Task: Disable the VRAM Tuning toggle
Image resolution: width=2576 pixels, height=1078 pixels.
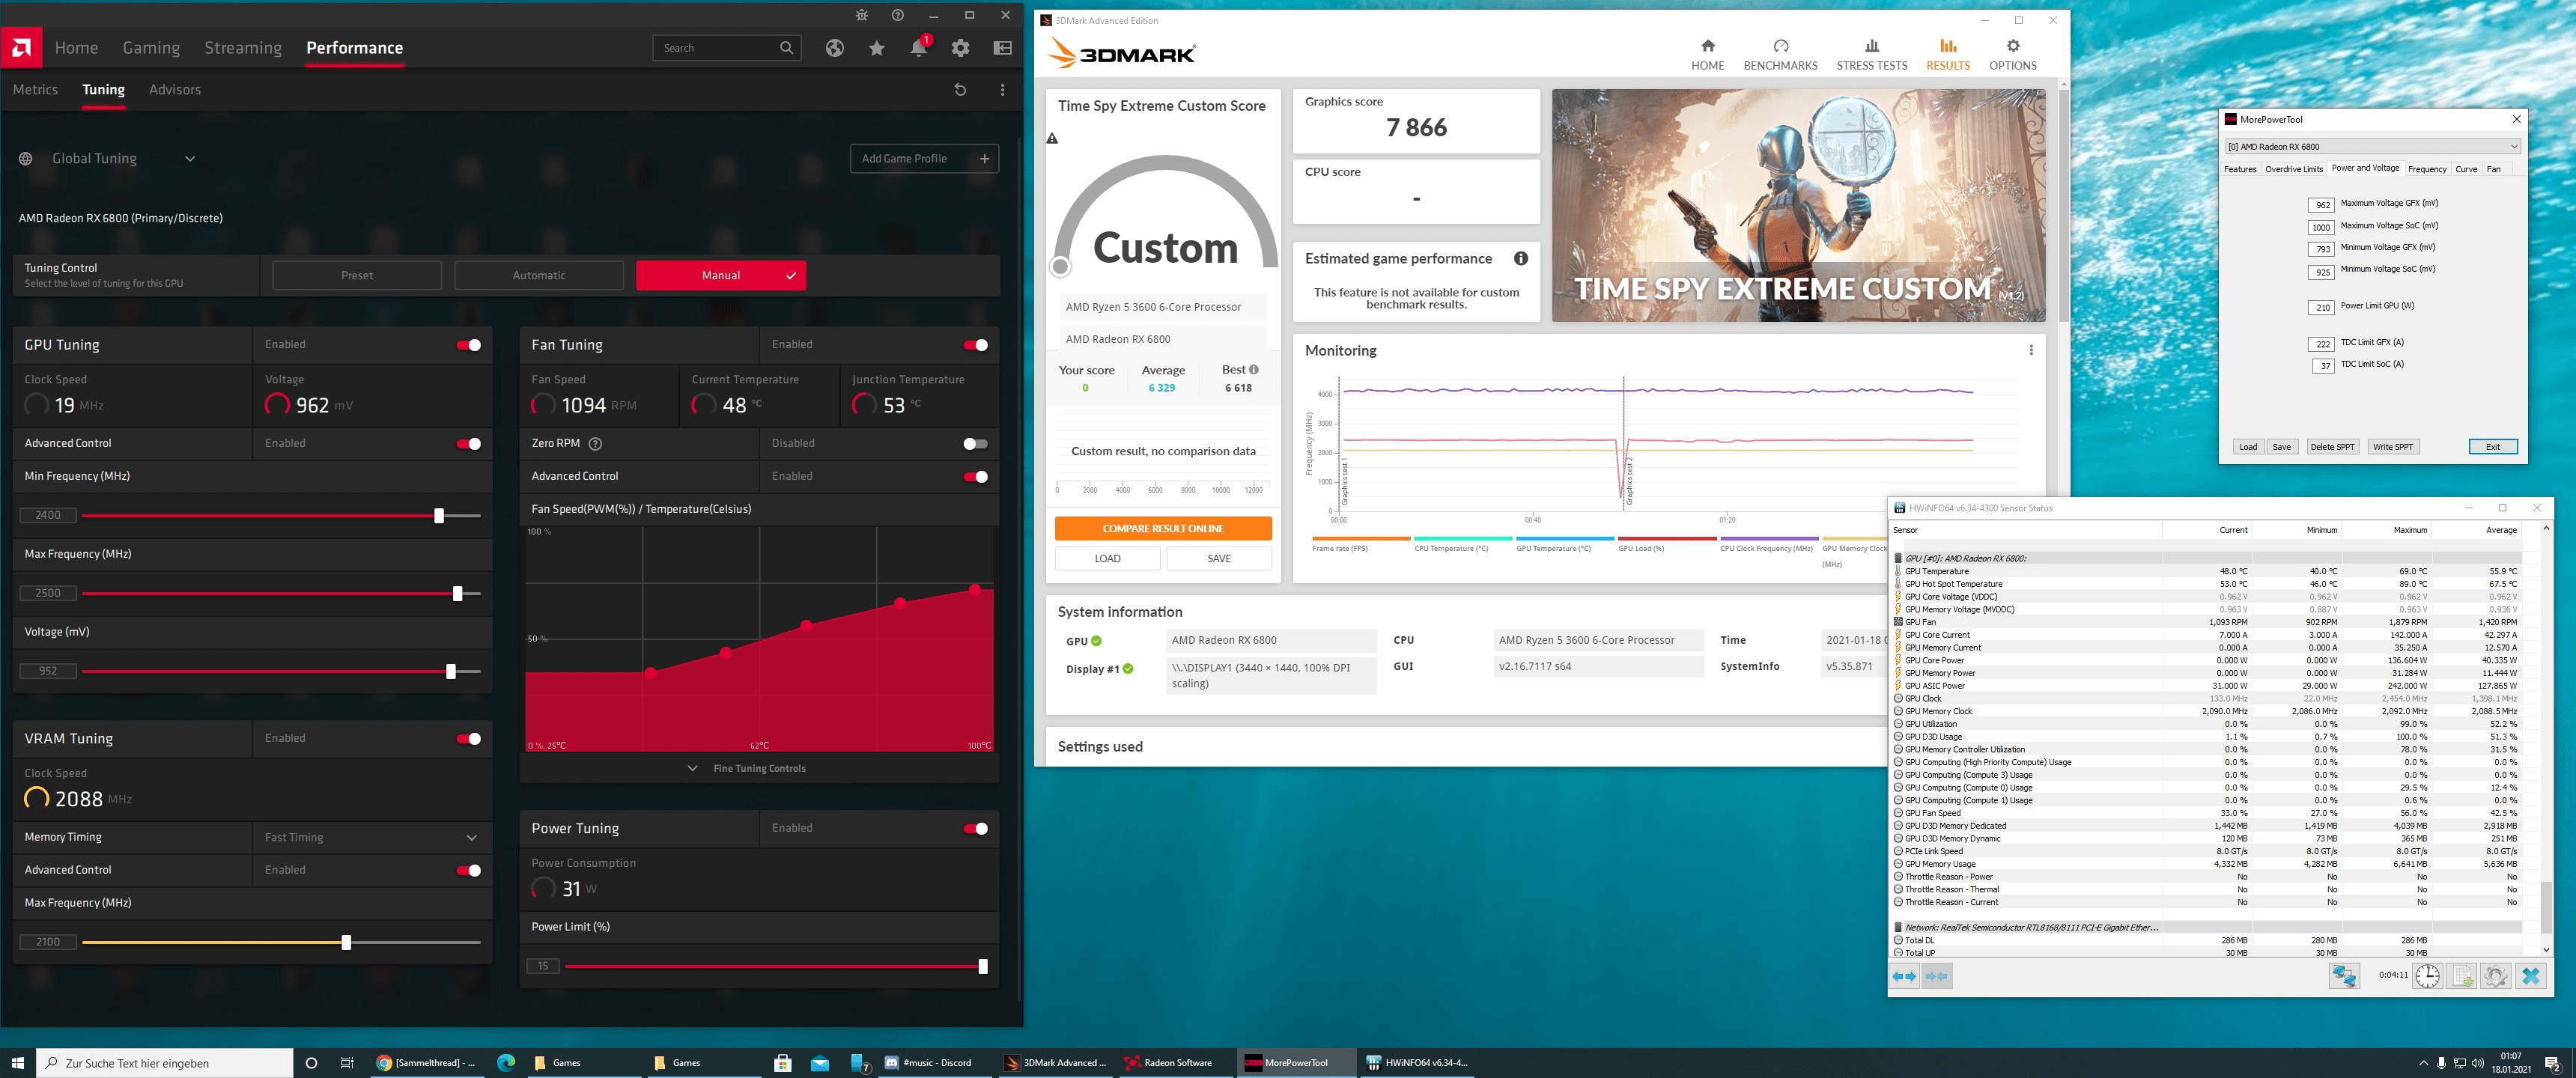Action: point(469,739)
